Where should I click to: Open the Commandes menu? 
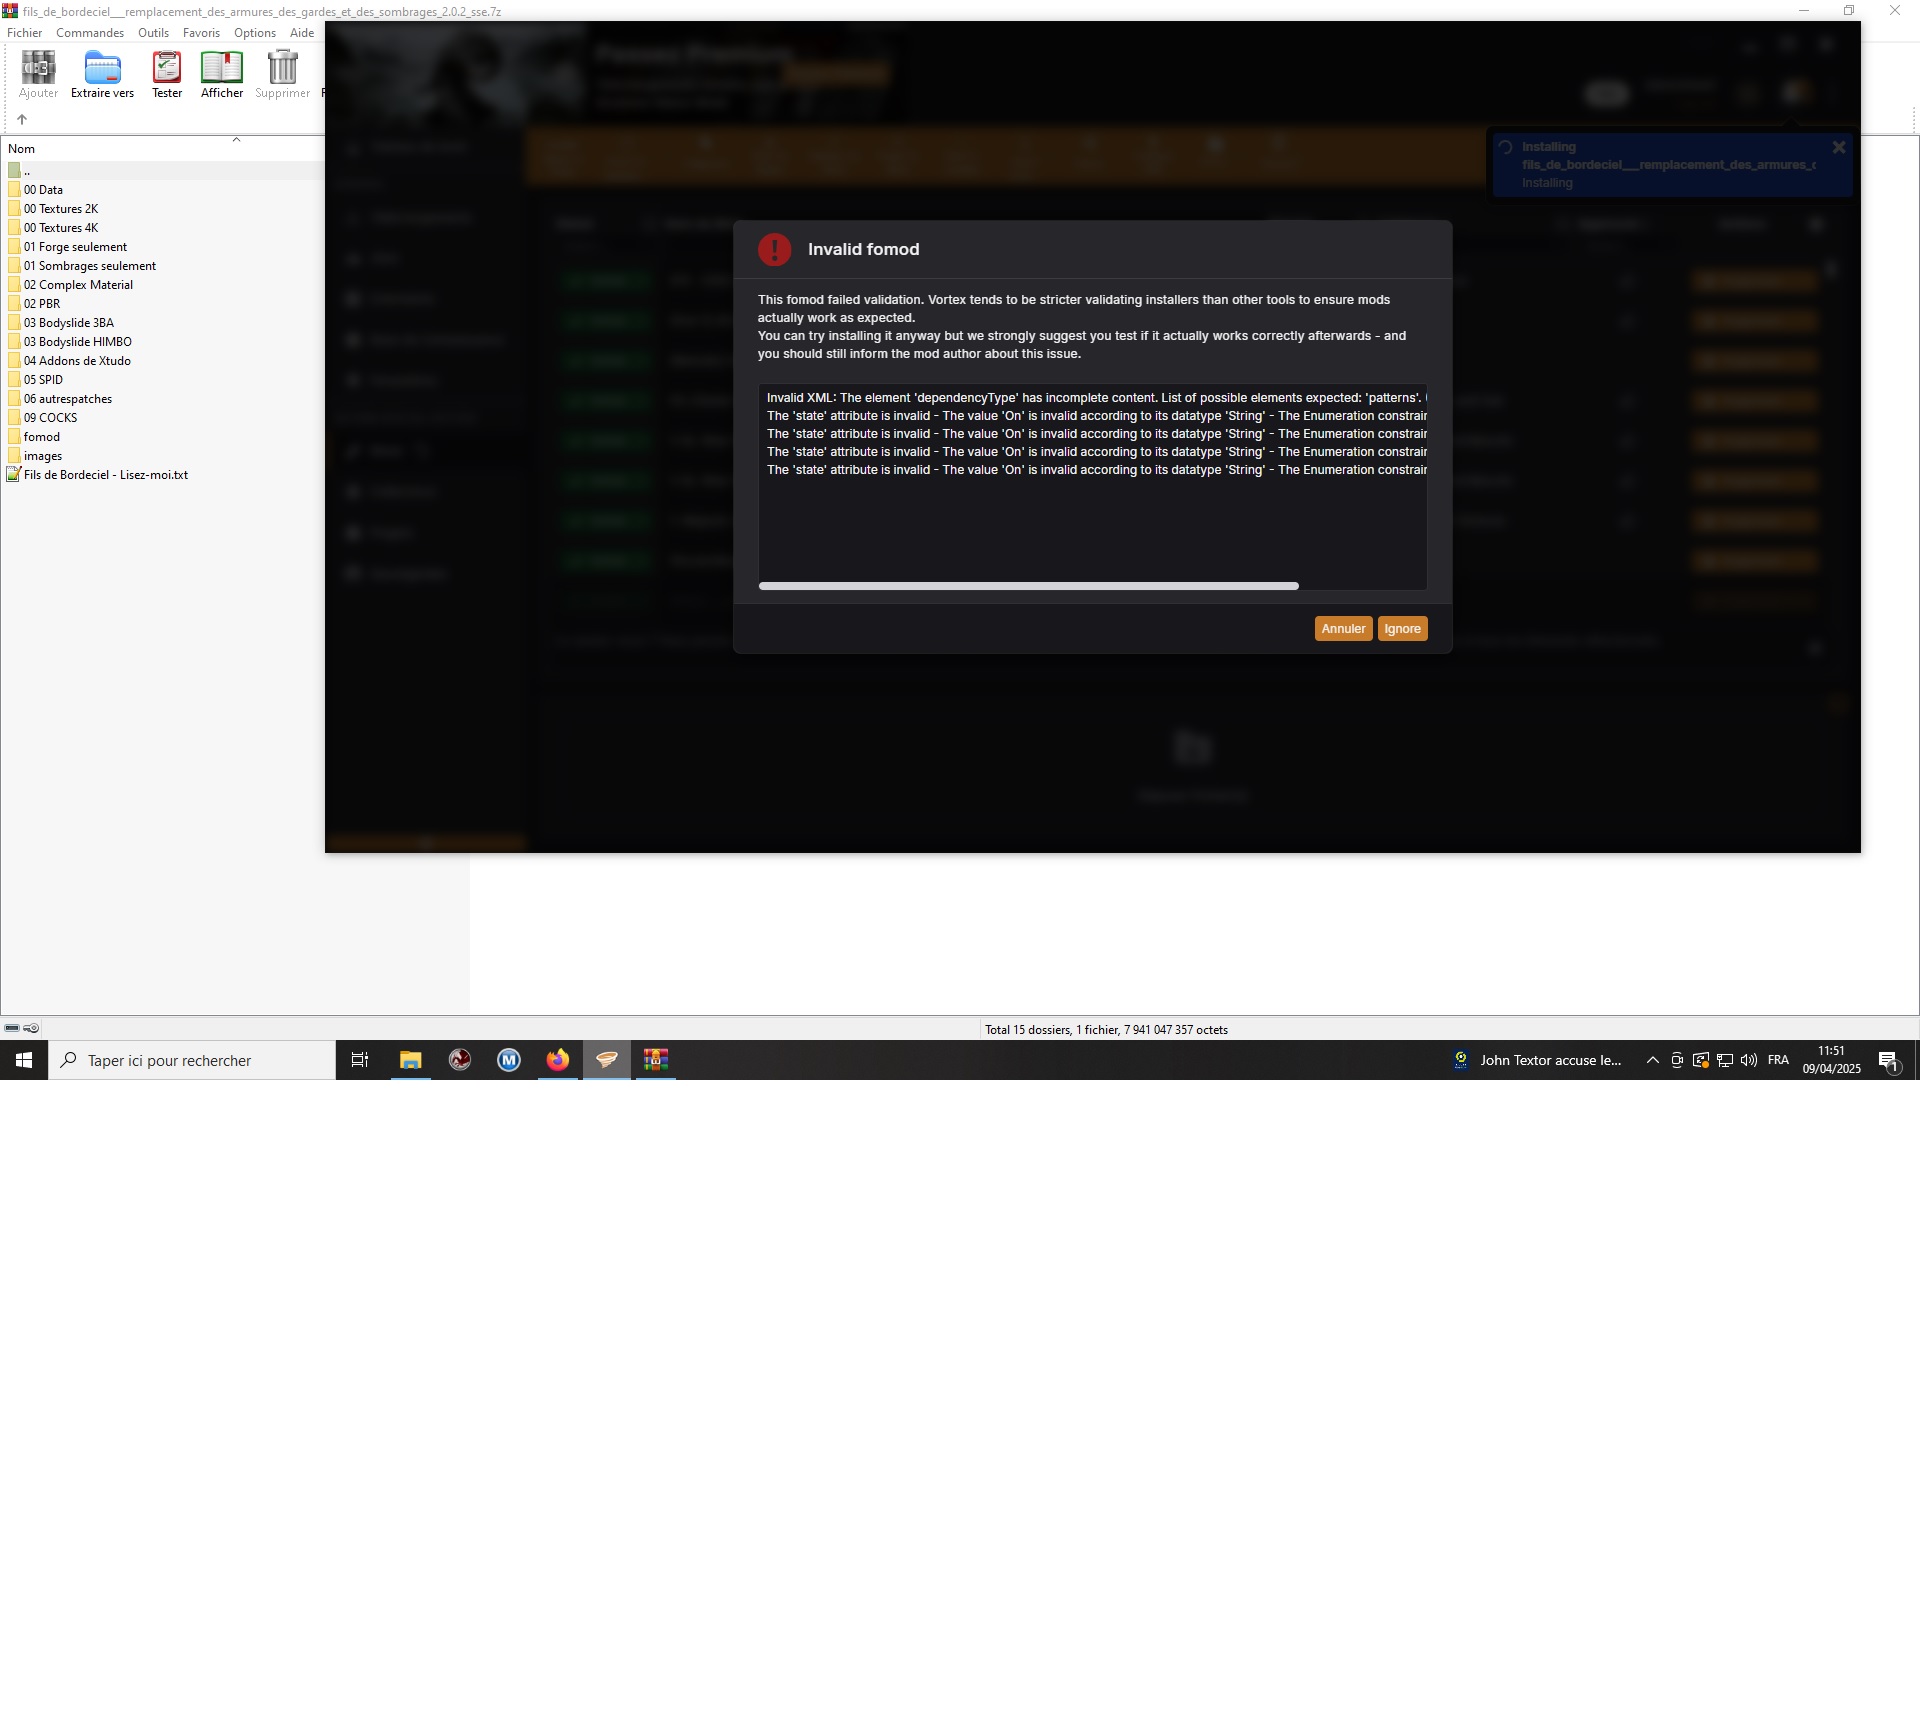pos(90,33)
